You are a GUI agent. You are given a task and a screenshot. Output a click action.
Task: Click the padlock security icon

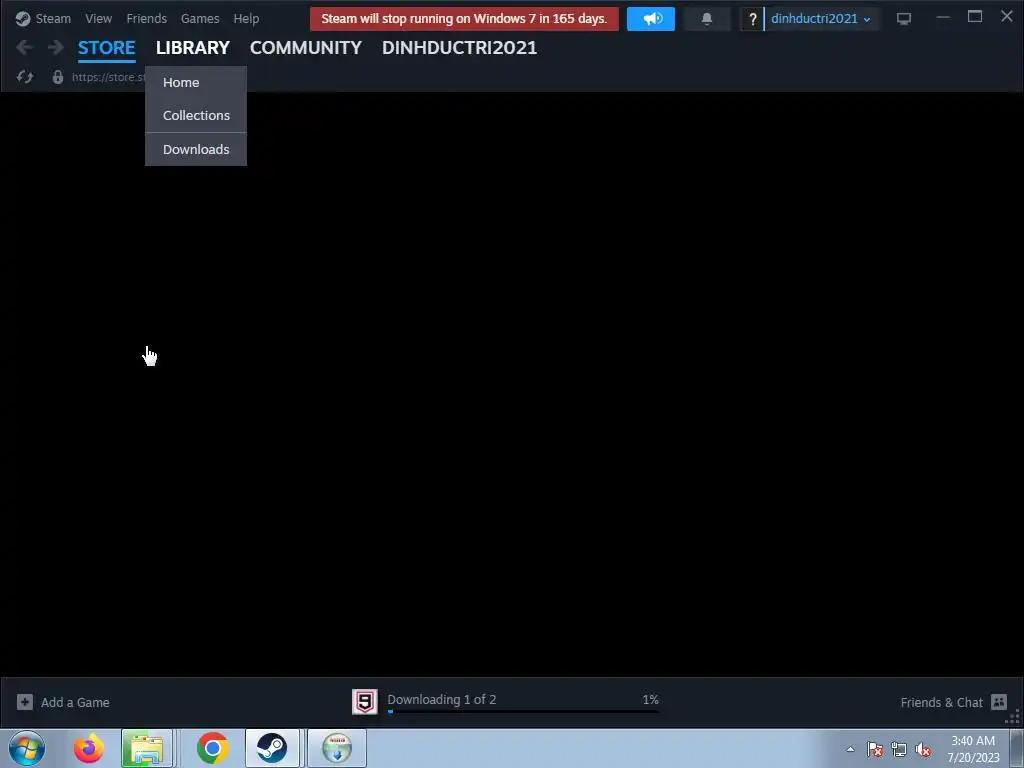pyautogui.click(x=57, y=77)
